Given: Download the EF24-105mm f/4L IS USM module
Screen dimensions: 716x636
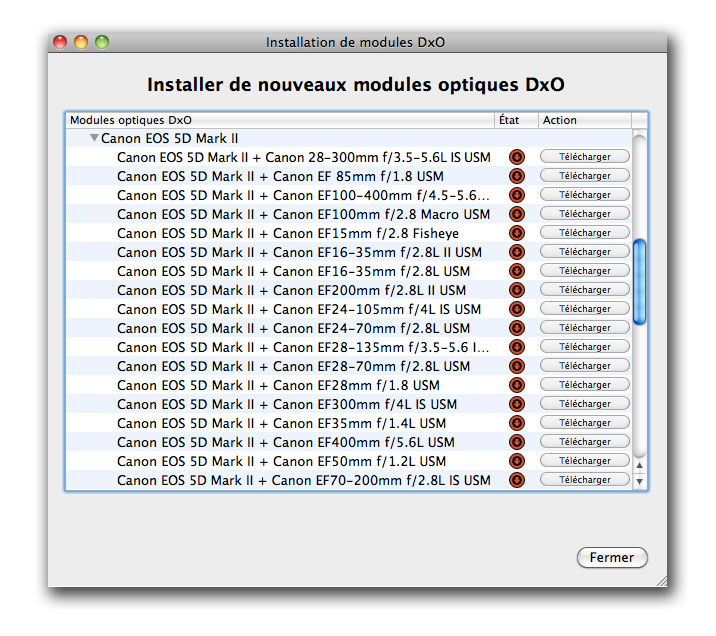Looking at the screenshot, I should point(584,309).
